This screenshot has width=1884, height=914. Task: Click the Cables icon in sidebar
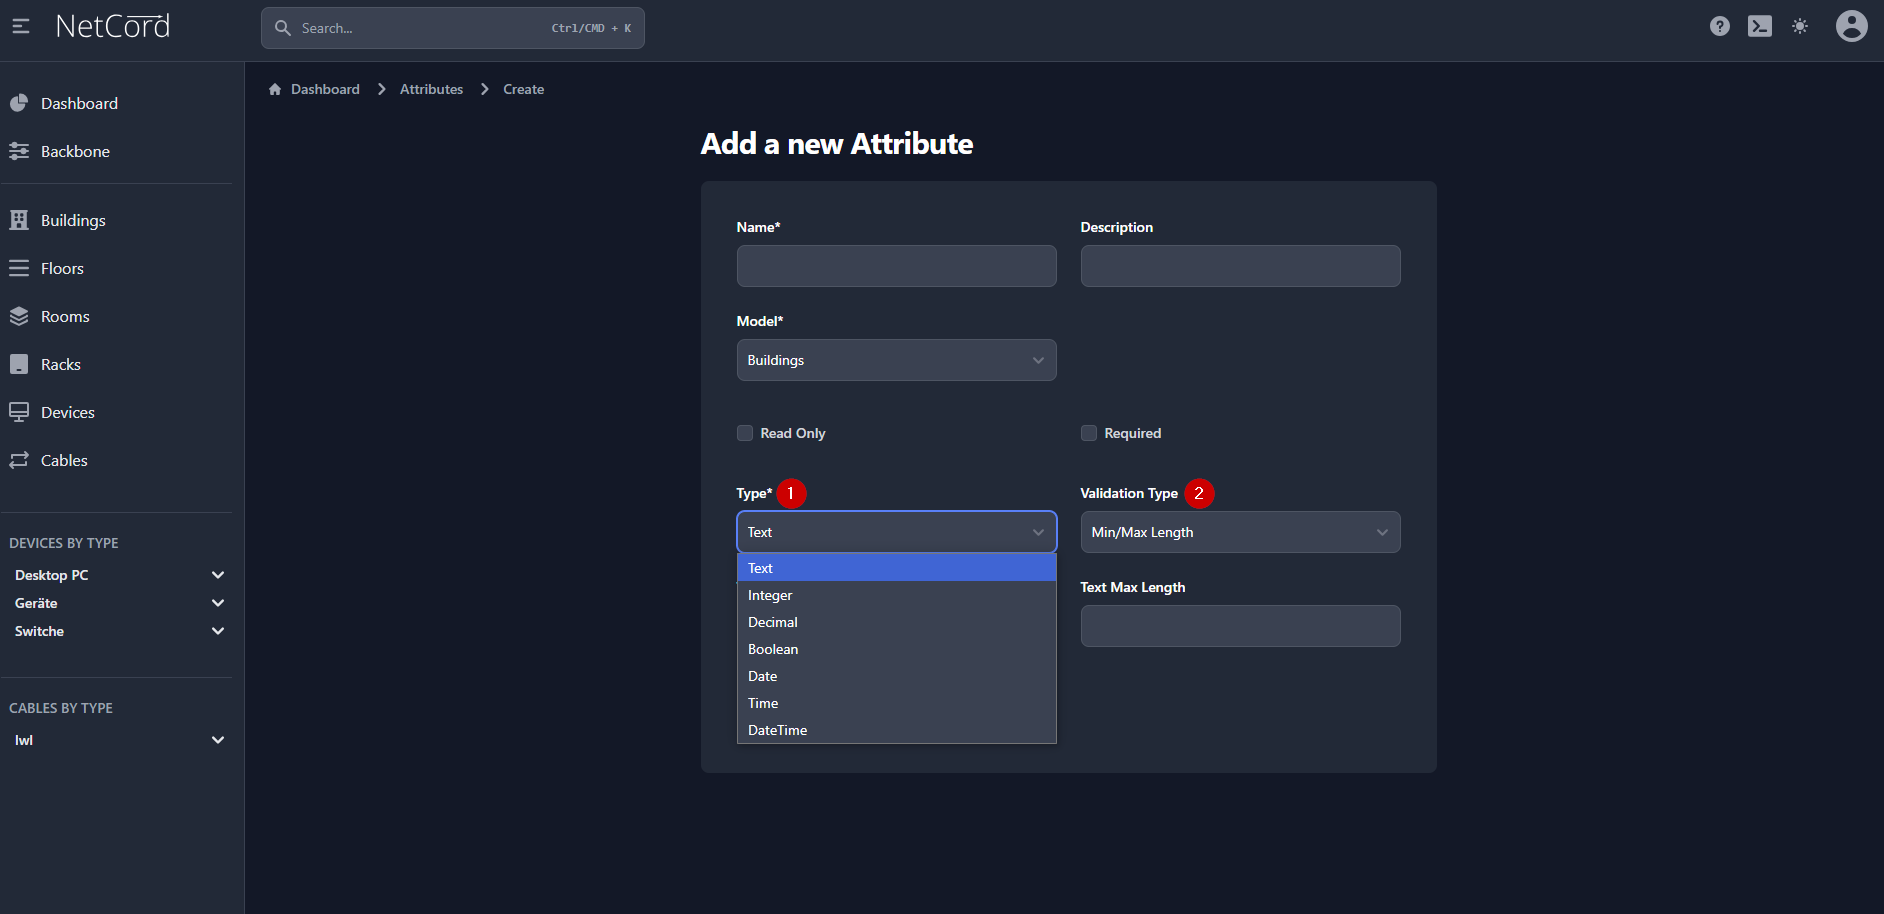click(x=19, y=461)
